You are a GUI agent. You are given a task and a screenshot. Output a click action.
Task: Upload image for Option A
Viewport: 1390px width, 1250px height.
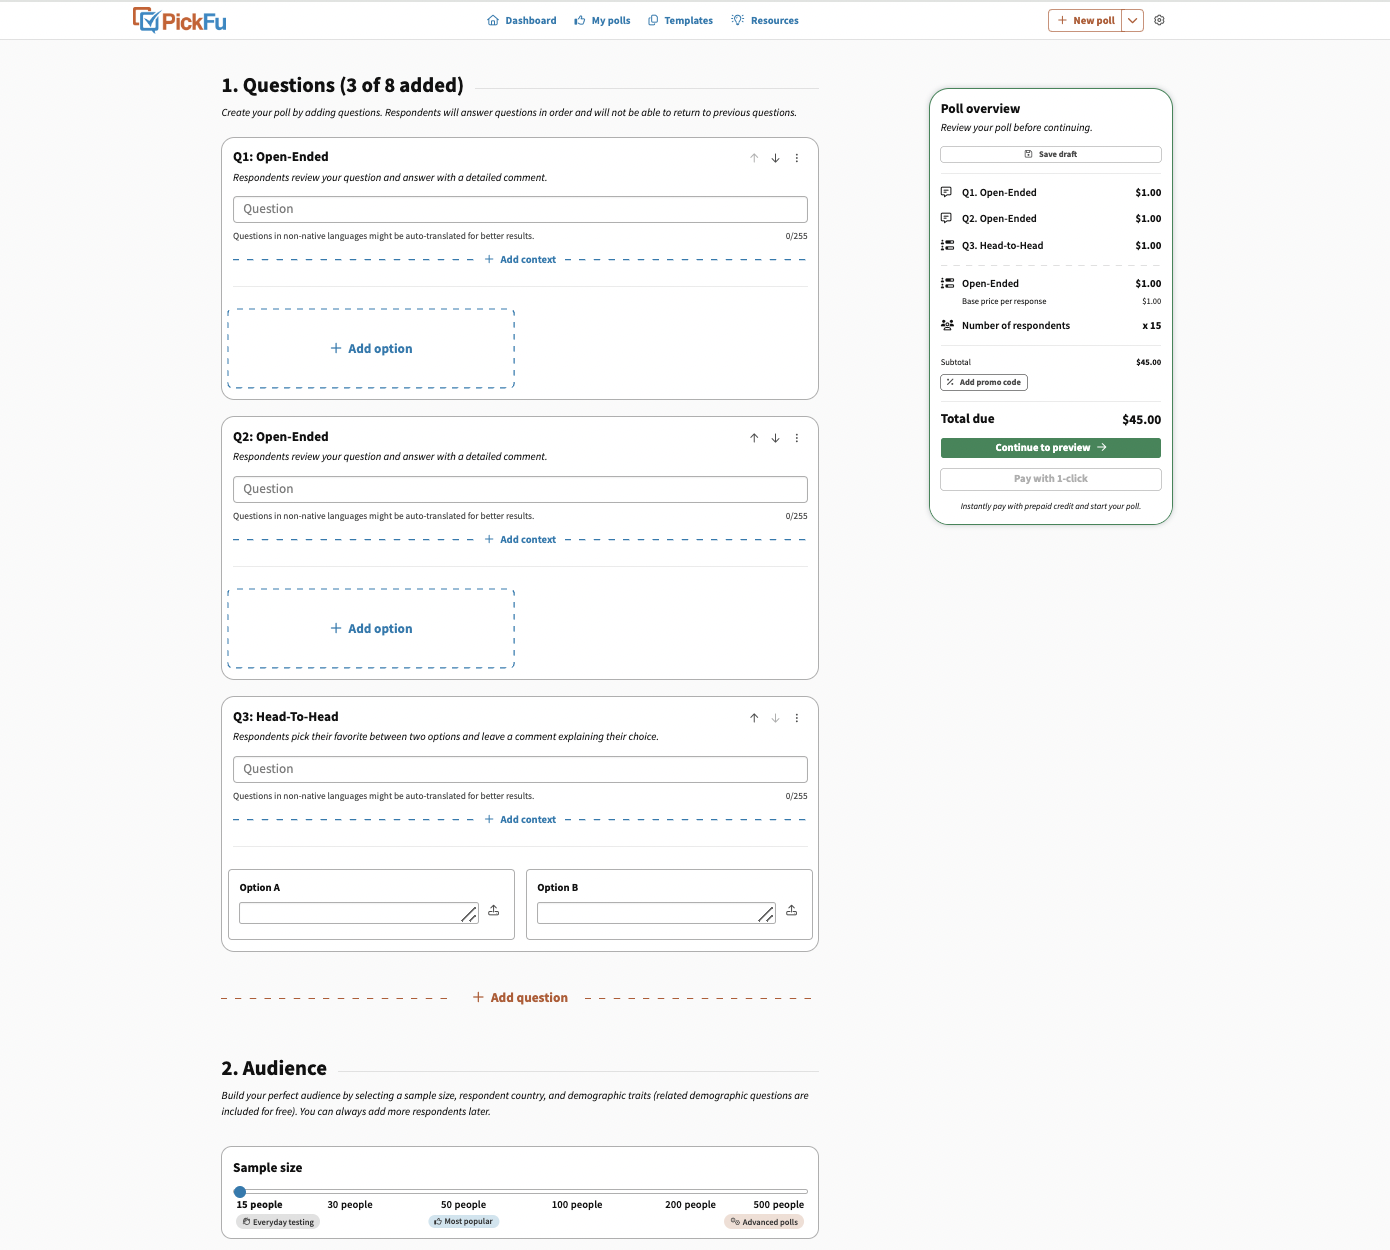493,911
